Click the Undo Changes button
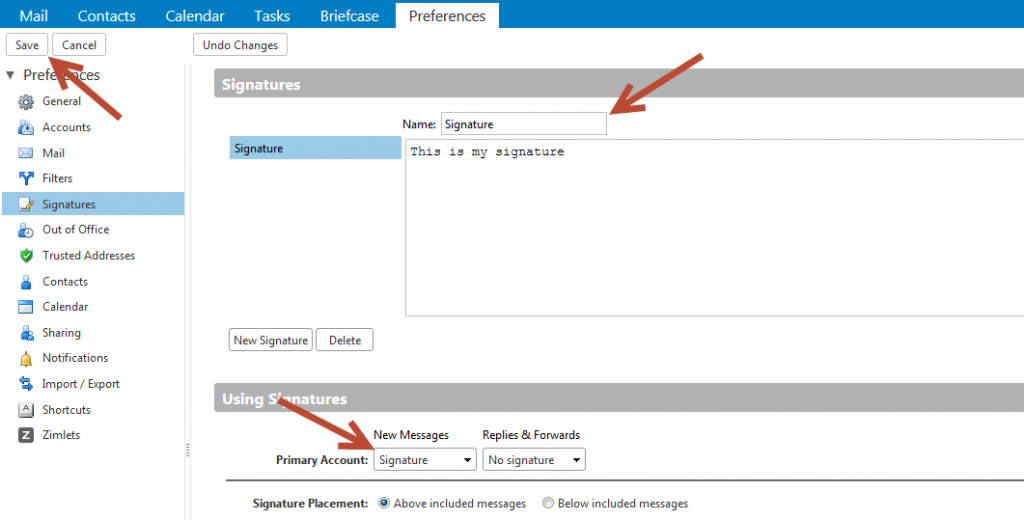 (x=240, y=45)
